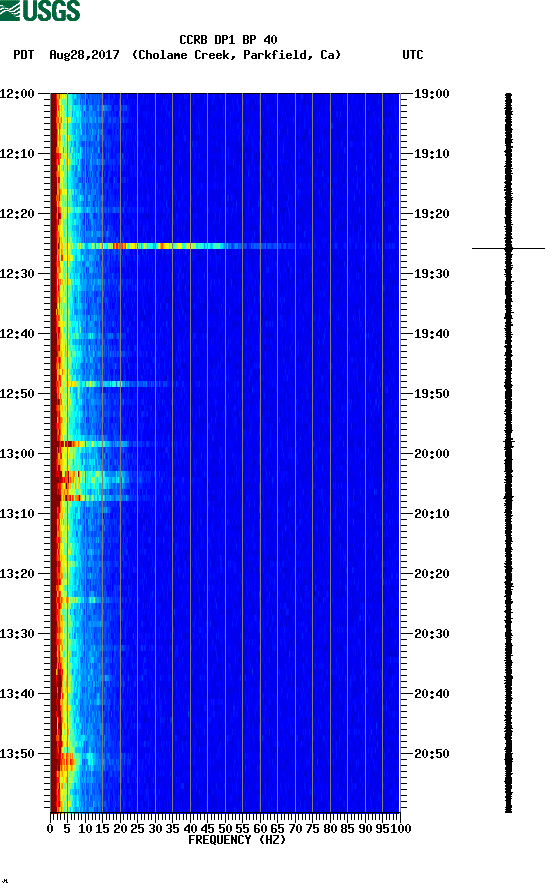Click the '20:00' UTC time label
The height and width of the screenshot is (892, 552).
pos(431,453)
